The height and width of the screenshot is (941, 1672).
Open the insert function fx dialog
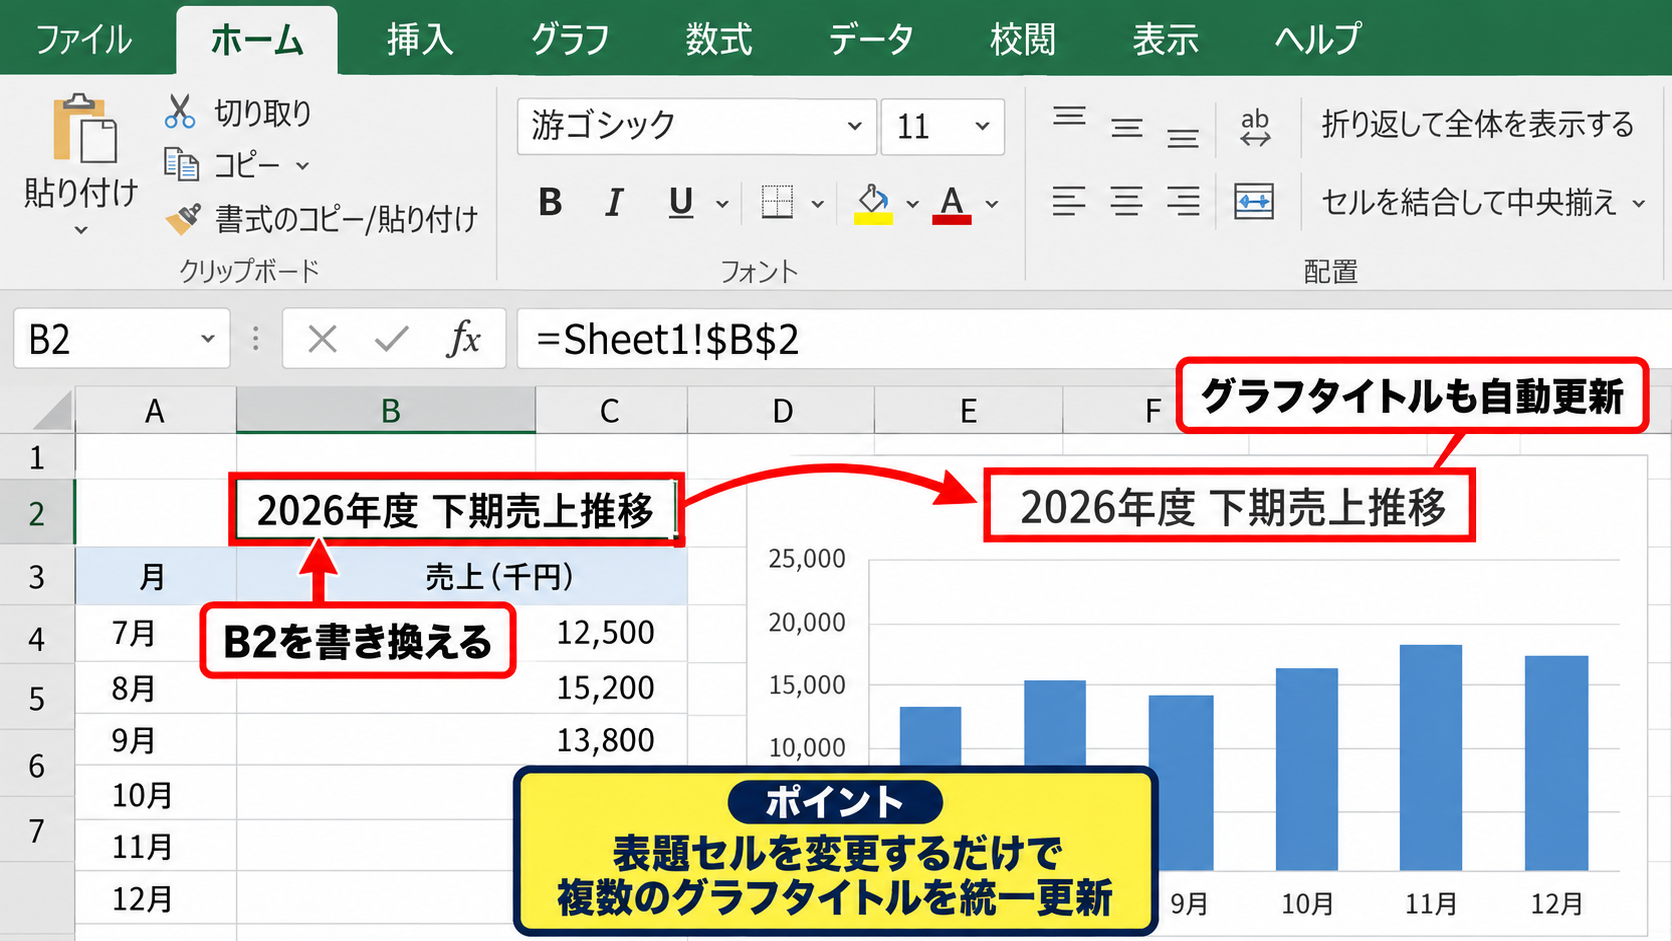pos(464,339)
